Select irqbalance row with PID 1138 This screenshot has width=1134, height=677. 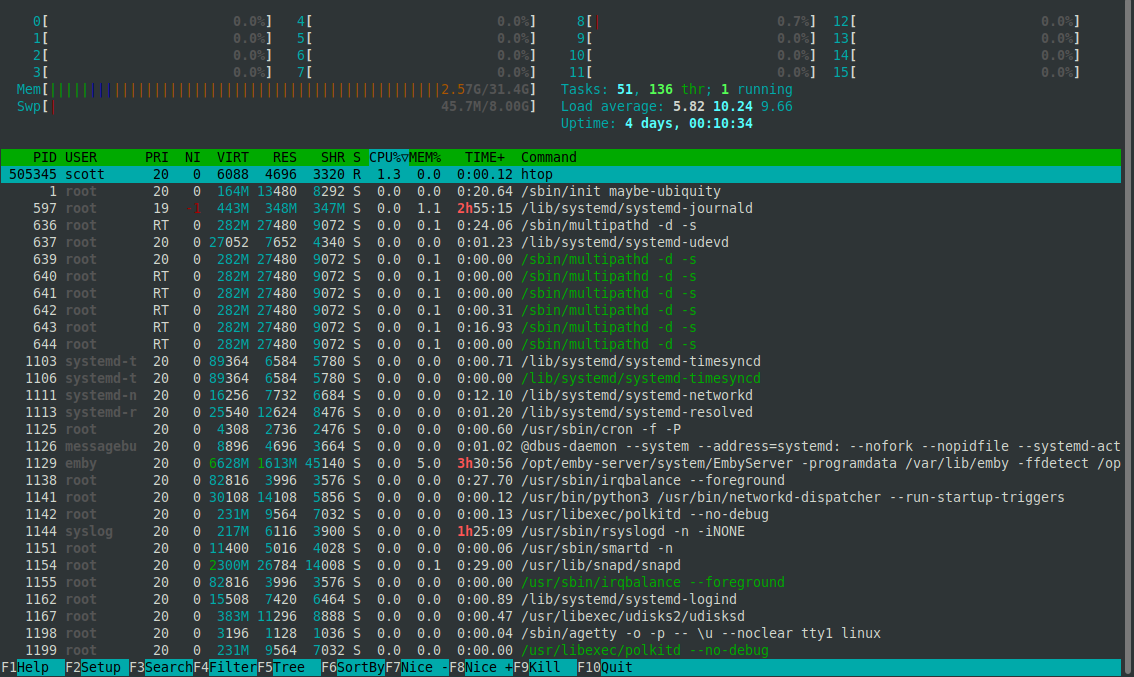[560, 480]
